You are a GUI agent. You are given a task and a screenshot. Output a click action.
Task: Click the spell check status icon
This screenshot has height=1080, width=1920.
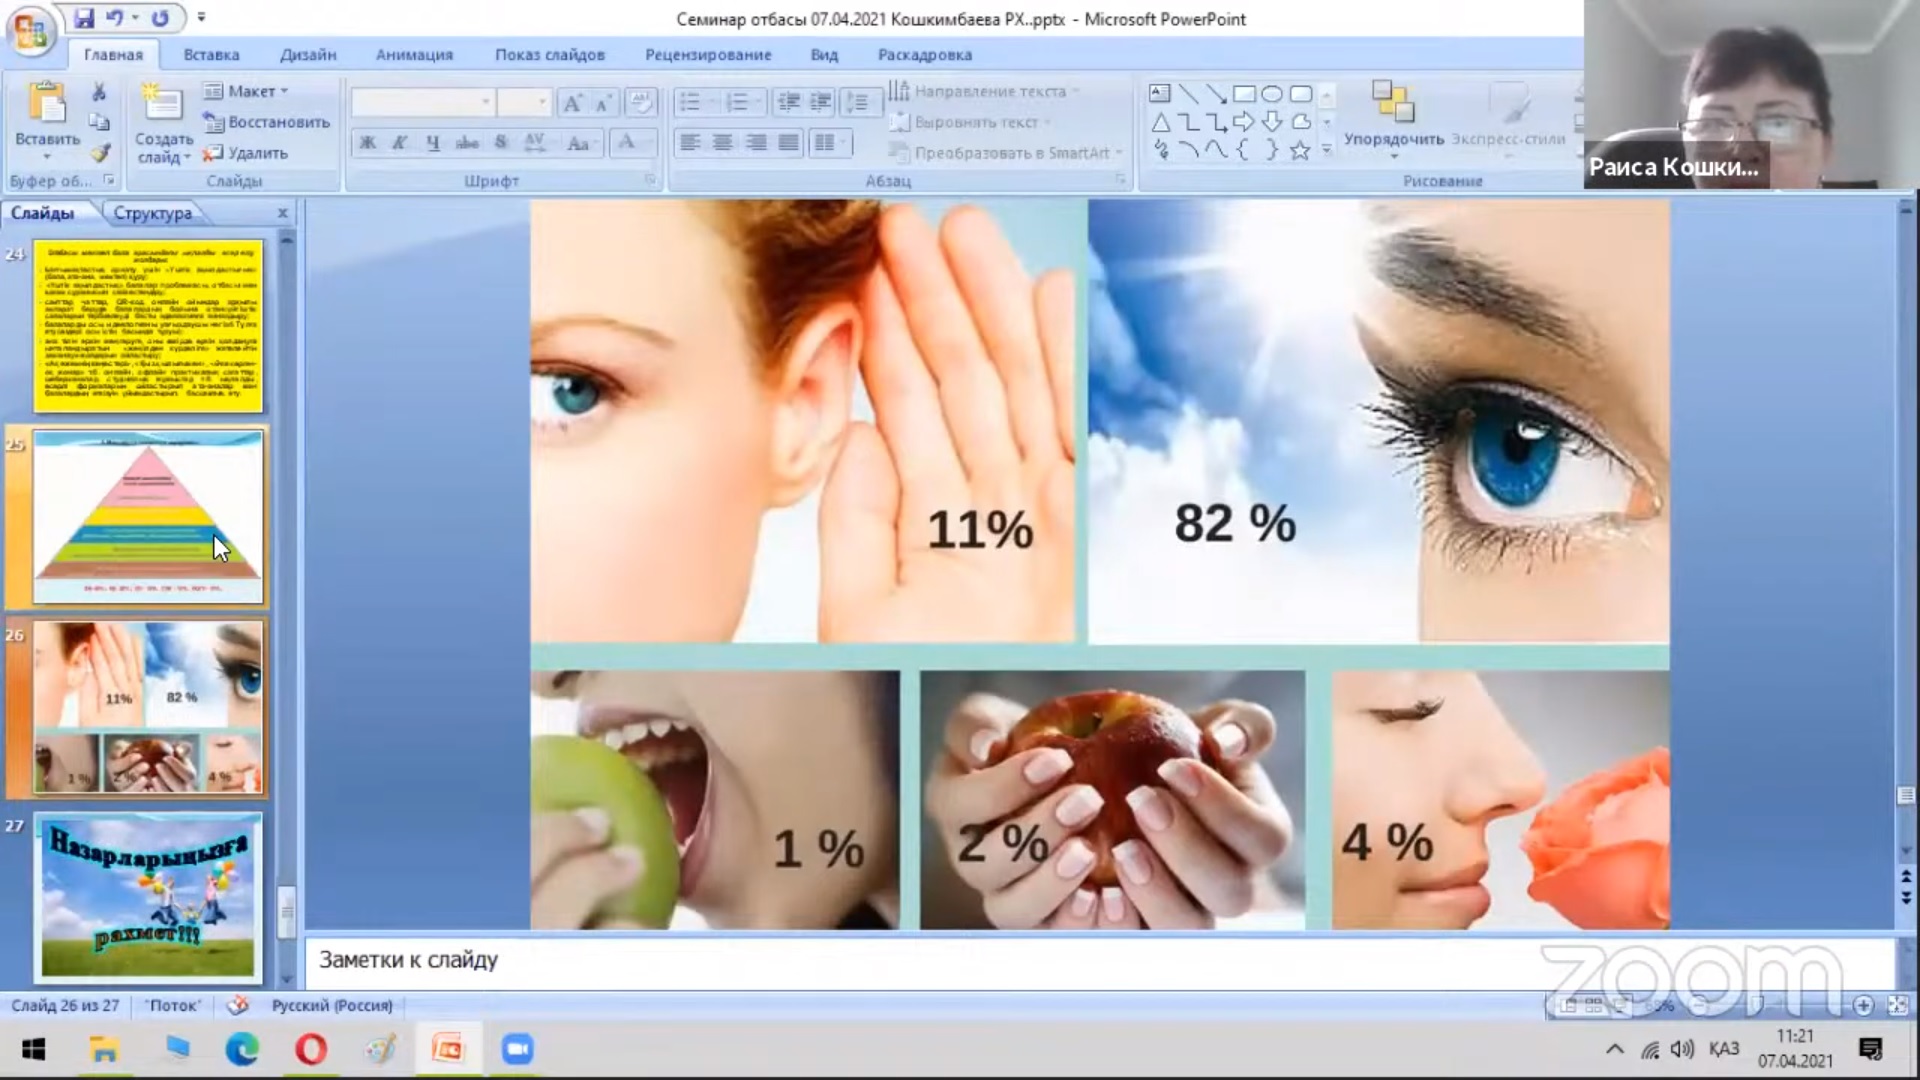pyautogui.click(x=237, y=1005)
